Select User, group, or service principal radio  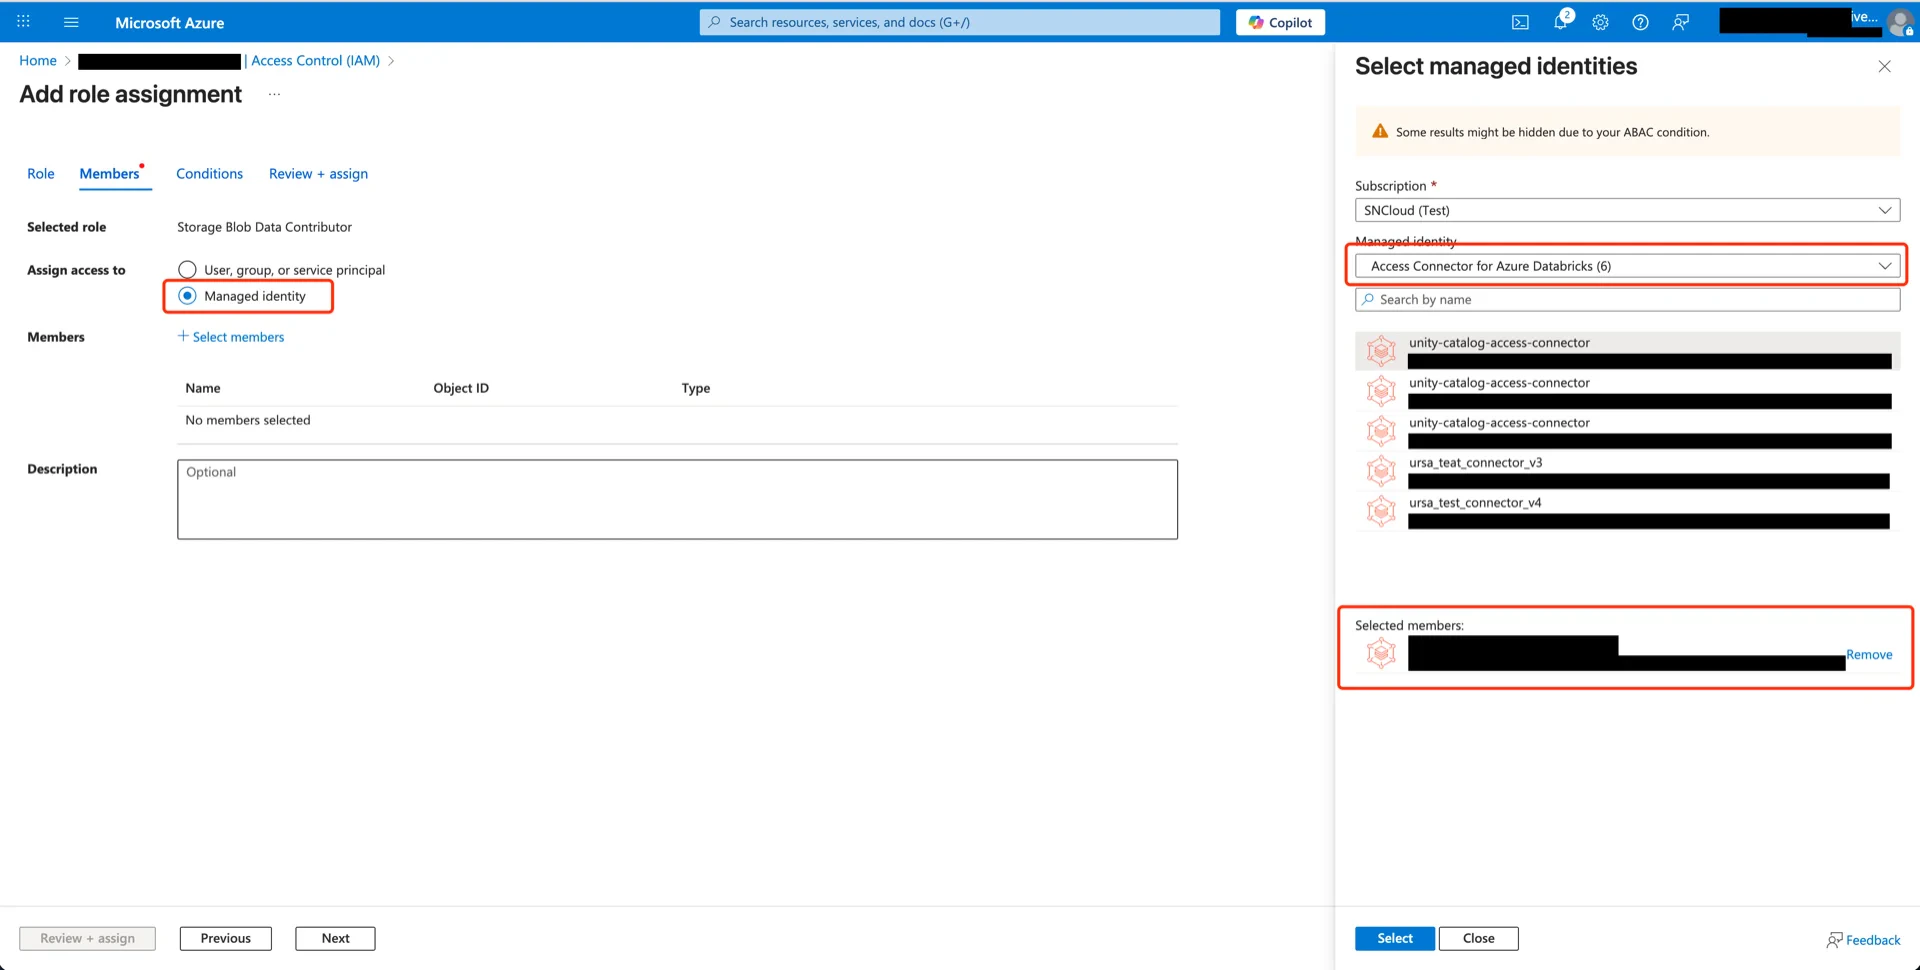(187, 269)
